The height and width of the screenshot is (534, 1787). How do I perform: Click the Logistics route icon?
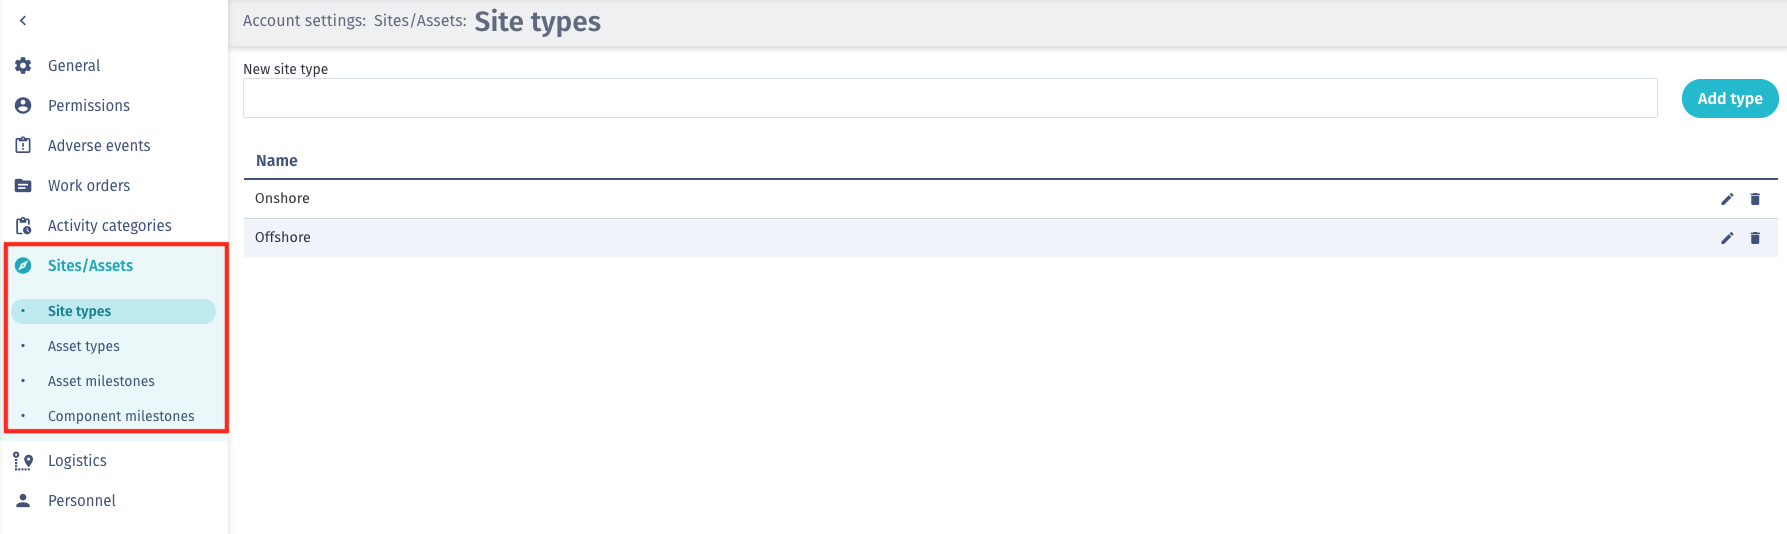pos(23,461)
